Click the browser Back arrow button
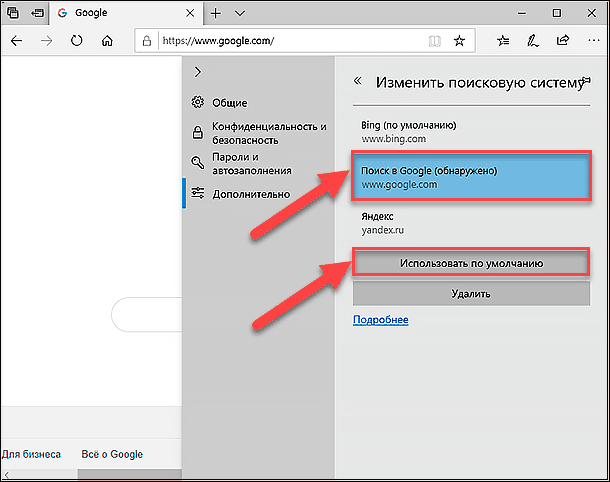The height and width of the screenshot is (482, 610). [17, 42]
